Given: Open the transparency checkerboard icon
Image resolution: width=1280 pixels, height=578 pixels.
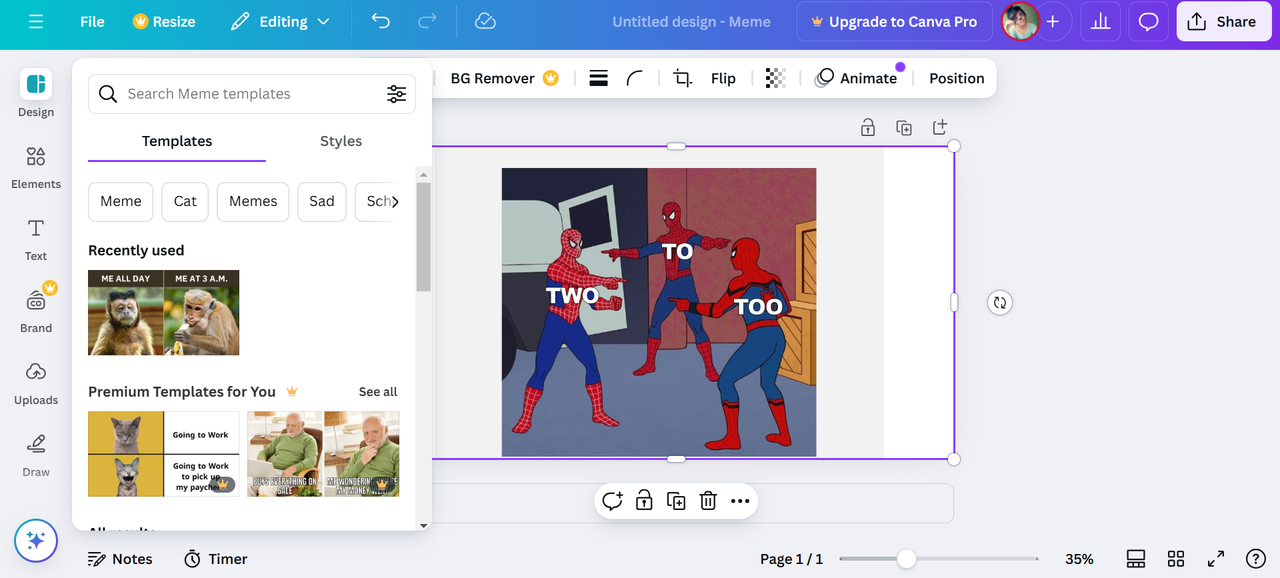Looking at the screenshot, I should click(x=775, y=78).
